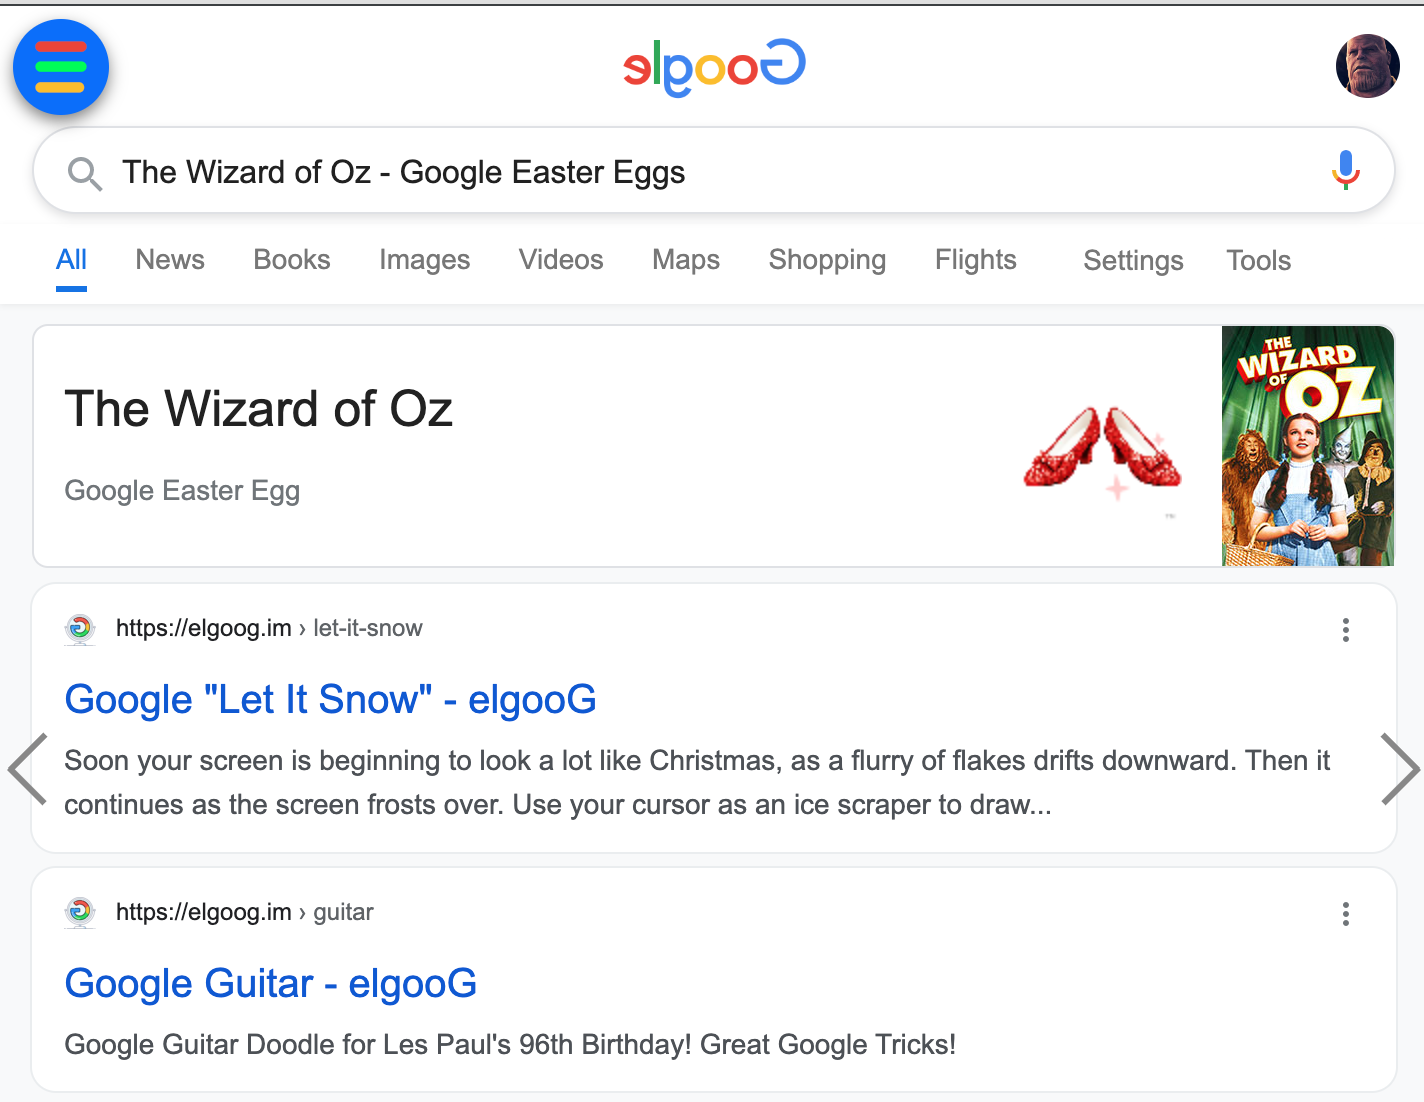Viewport: 1424px width, 1102px height.
Task: Switch to the Images tab
Action: pos(424,260)
